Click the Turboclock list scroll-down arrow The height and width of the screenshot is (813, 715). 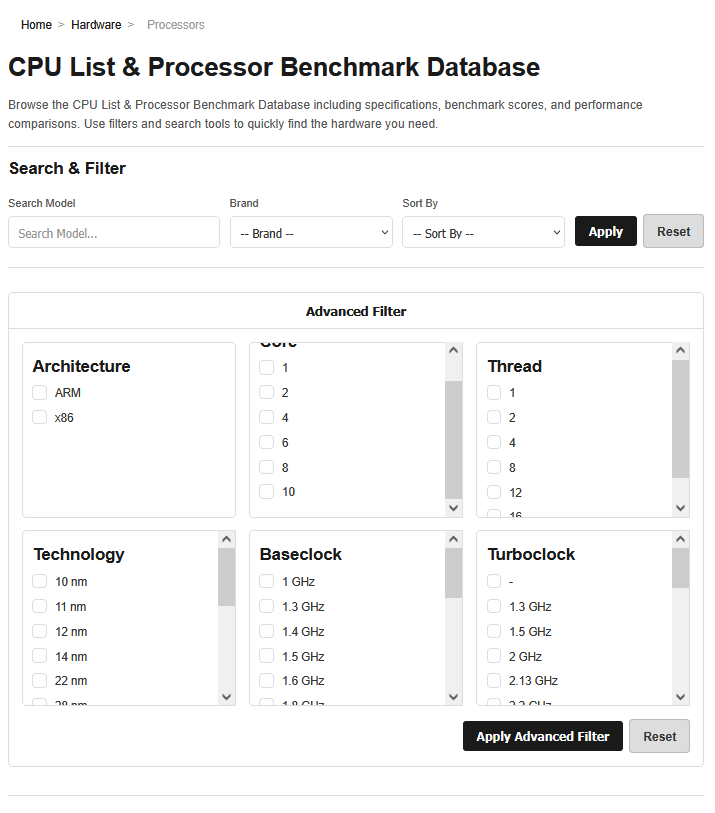[681, 697]
